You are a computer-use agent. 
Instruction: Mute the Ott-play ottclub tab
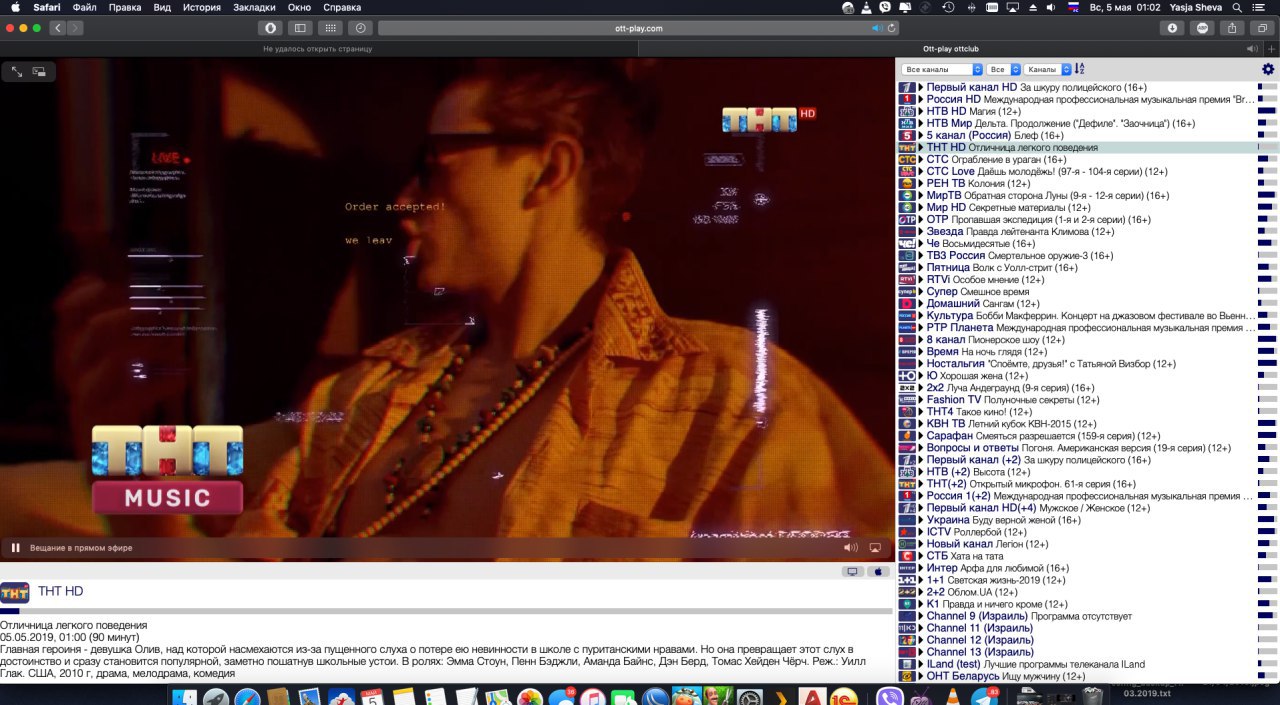pos(1251,48)
